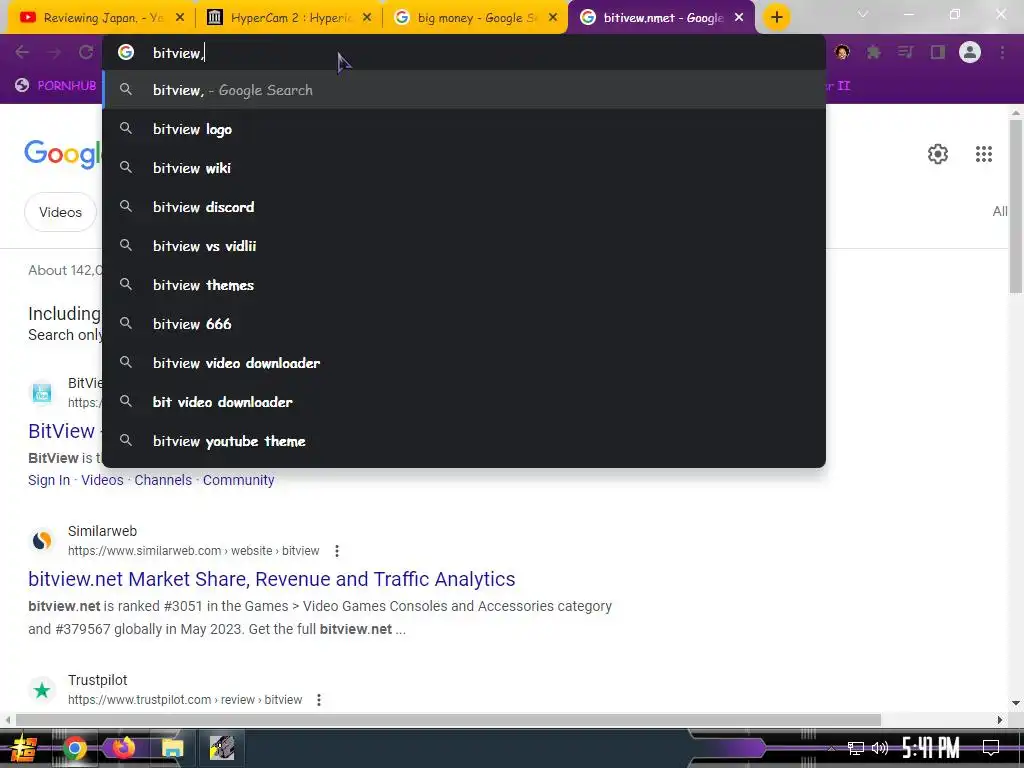Image resolution: width=1024 pixels, height=768 pixels.
Task: Click the scroll right arrow
Action: (1000, 720)
